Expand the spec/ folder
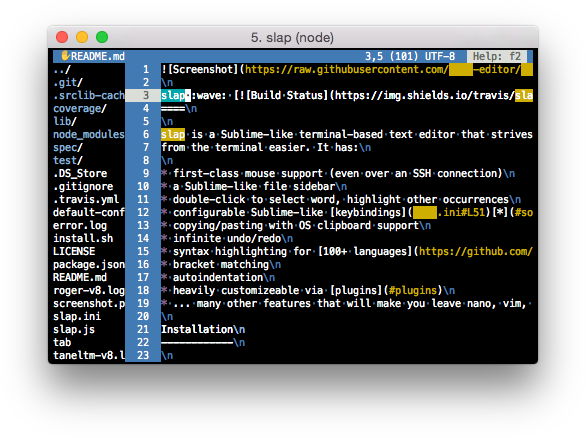 pyautogui.click(x=68, y=147)
